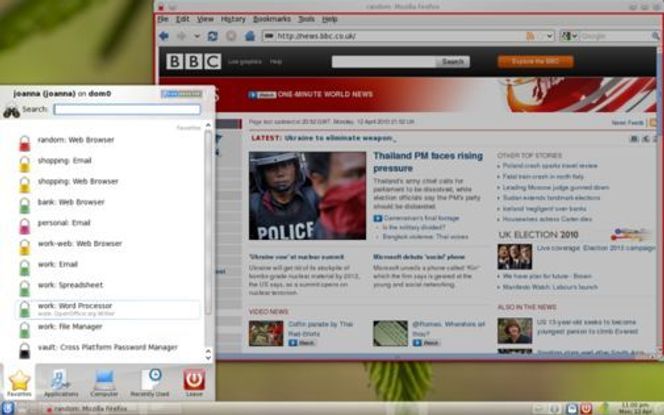Open the Favorites star tab

19,381
